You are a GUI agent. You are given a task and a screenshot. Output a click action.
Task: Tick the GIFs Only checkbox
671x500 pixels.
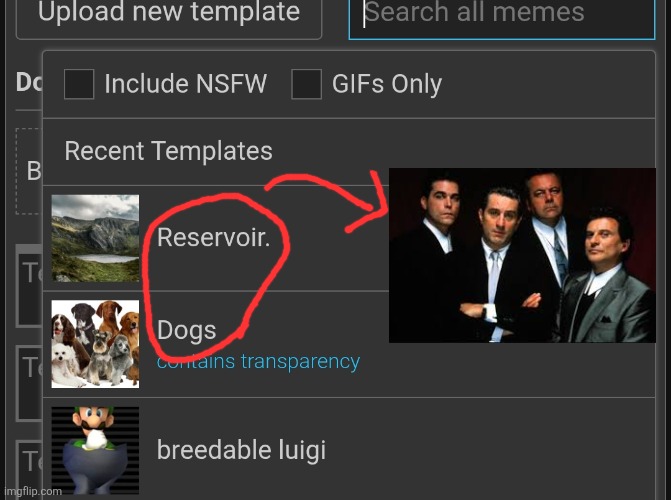coord(306,84)
